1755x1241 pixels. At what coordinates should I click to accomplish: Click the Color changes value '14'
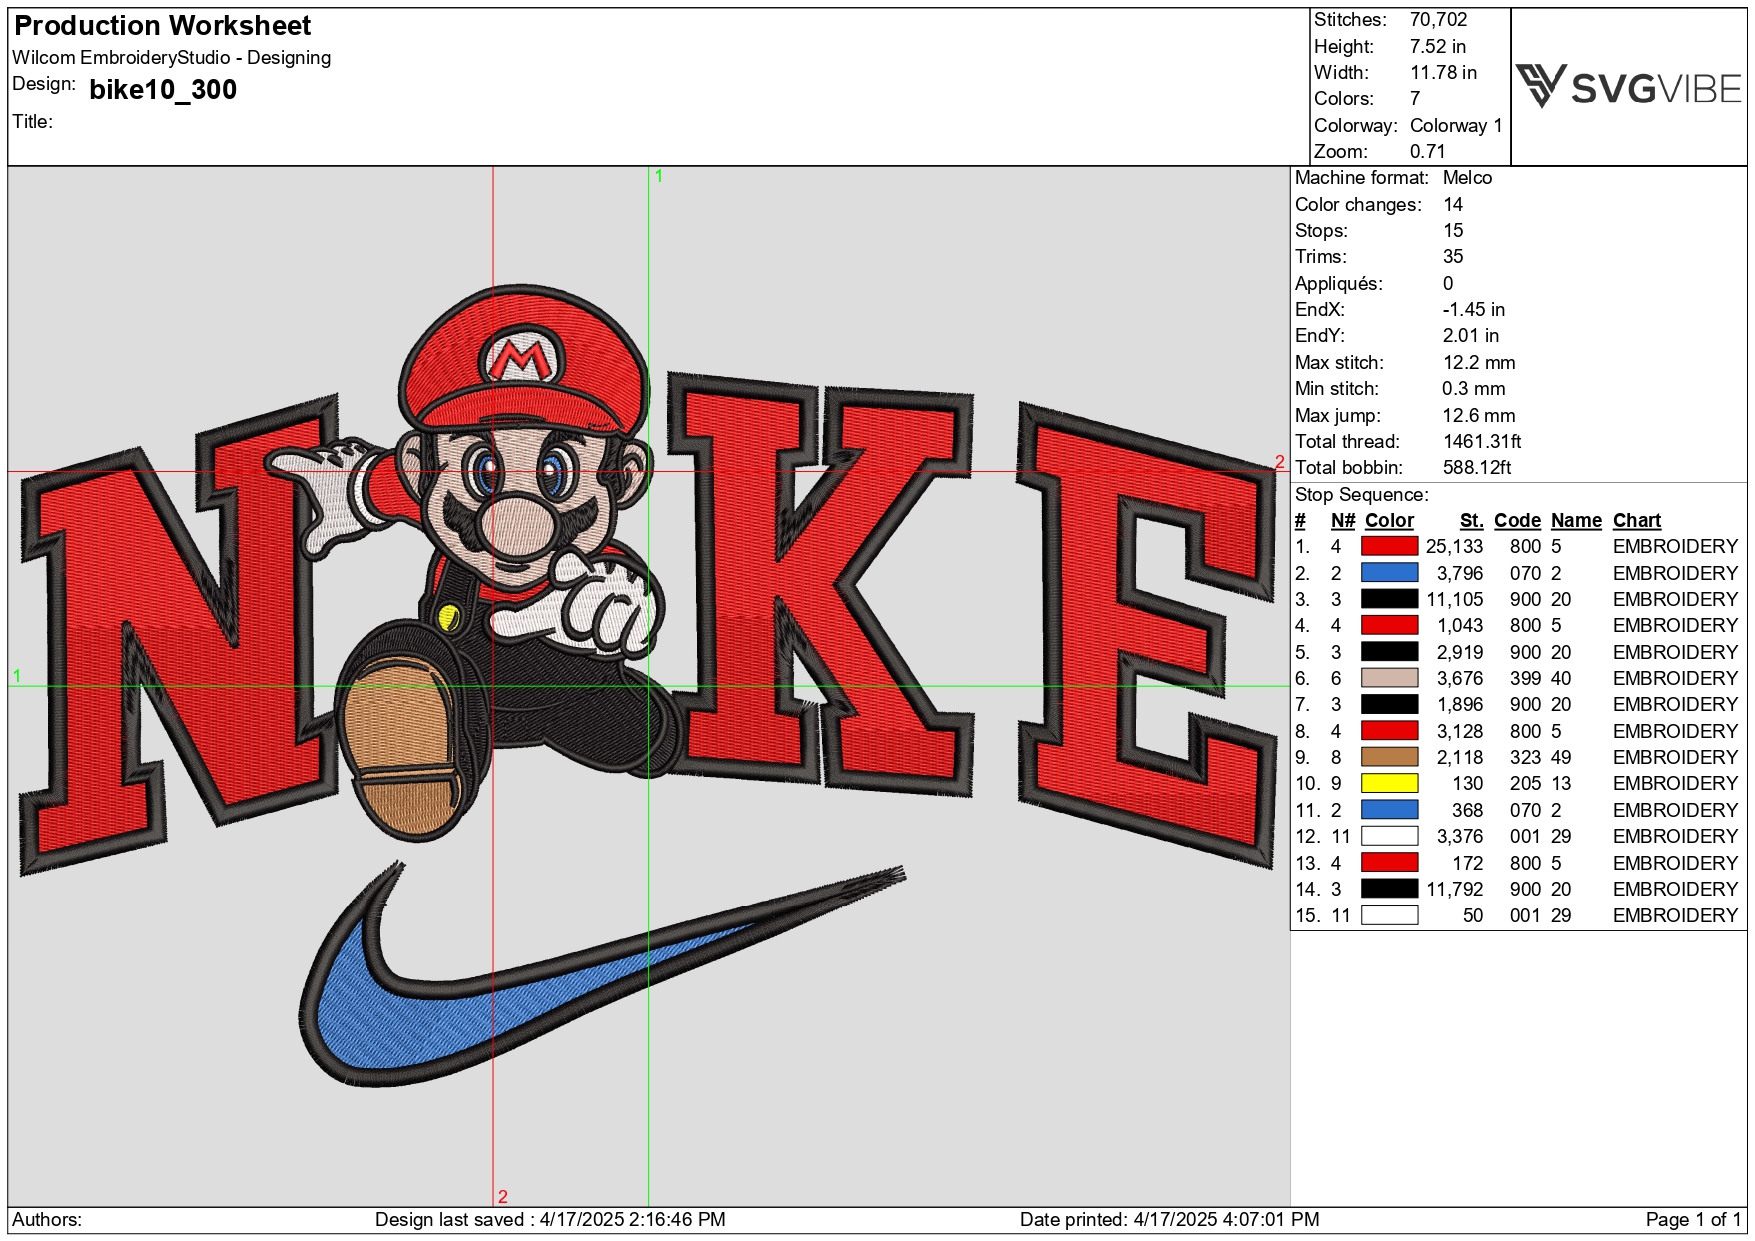click(x=1452, y=204)
